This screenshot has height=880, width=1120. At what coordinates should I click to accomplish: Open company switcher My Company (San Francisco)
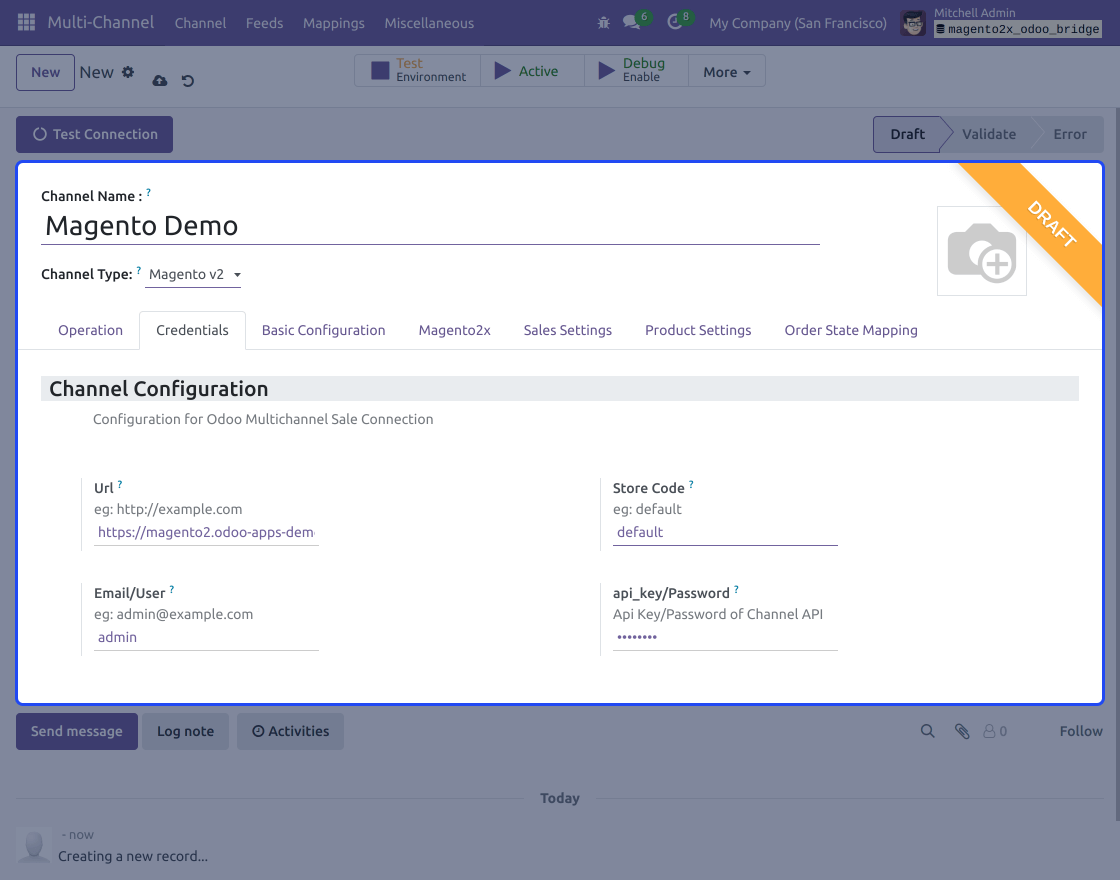pyautogui.click(x=798, y=23)
